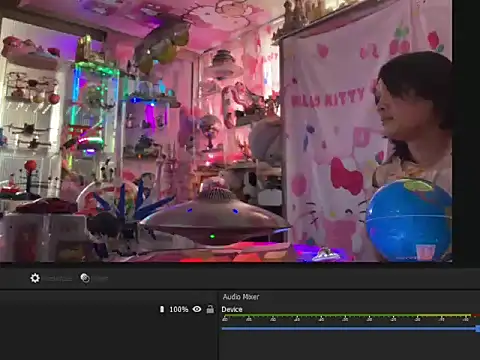
Task: Click the small source type icon beside 100%
Action: (x=162, y=309)
